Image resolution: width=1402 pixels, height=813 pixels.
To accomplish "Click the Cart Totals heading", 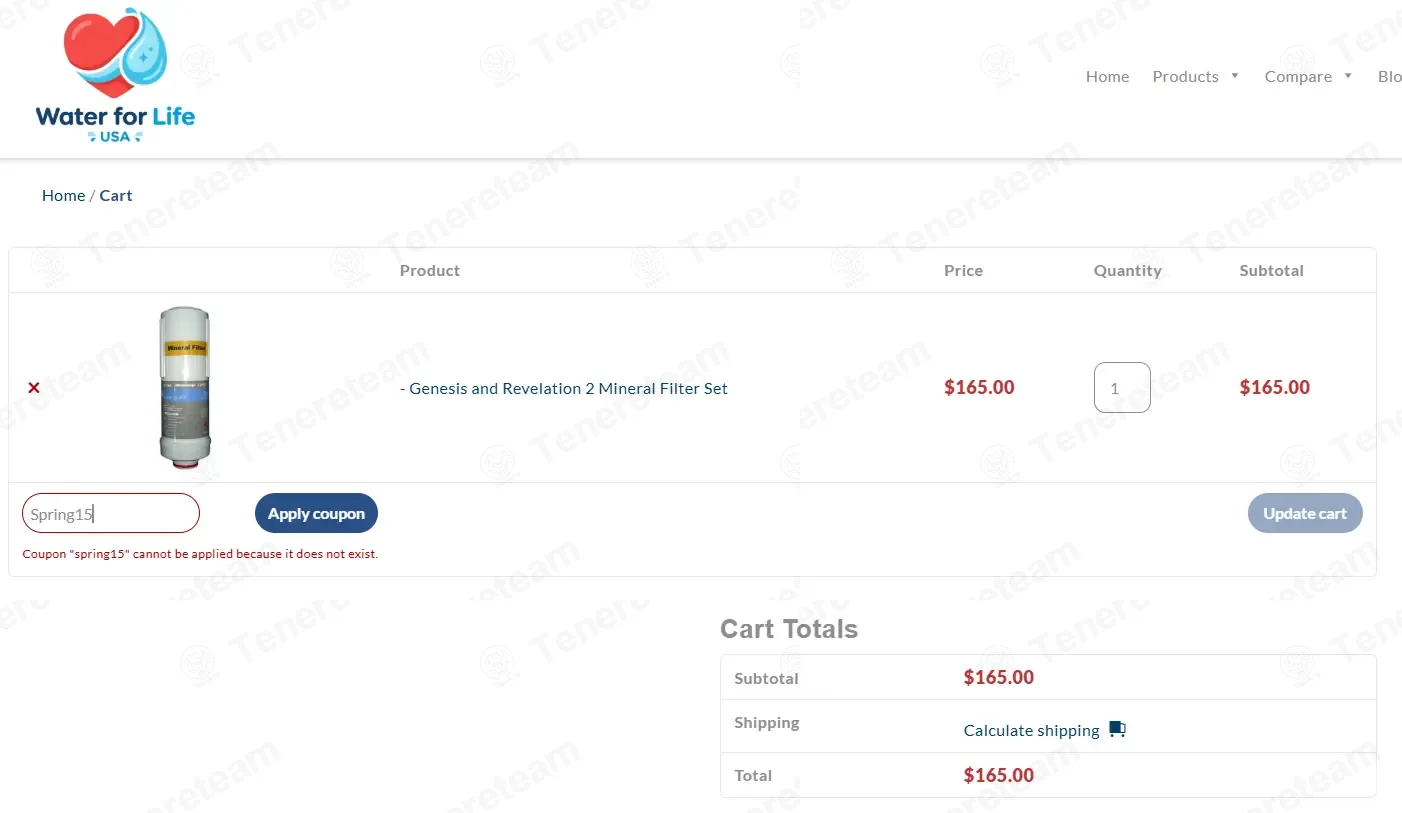I will point(789,629).
